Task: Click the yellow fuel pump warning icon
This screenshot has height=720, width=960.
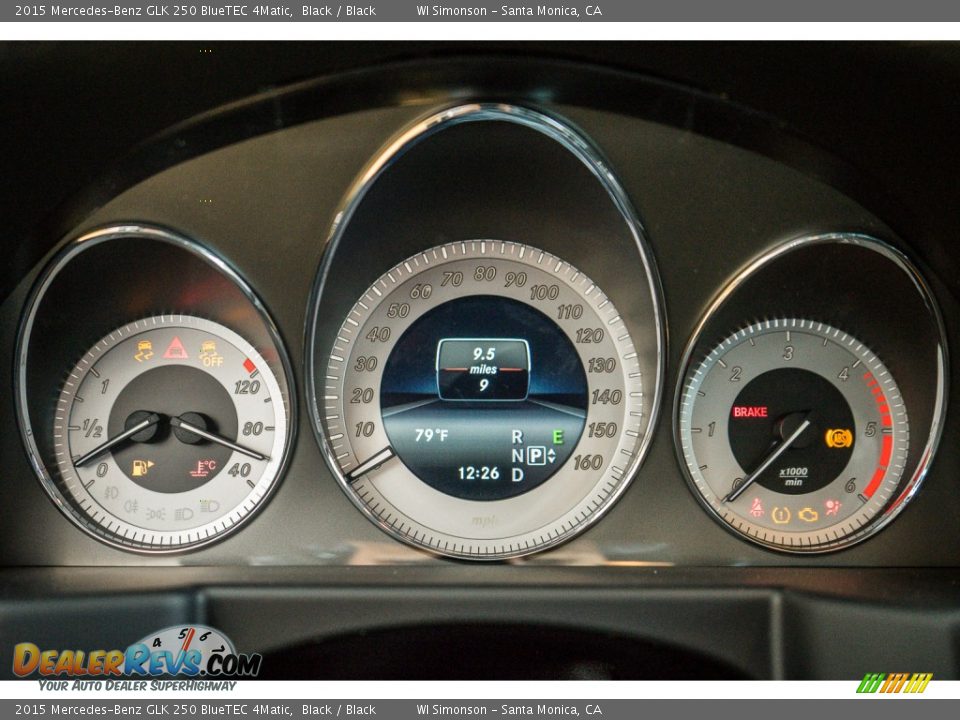Action: [142, 467]
